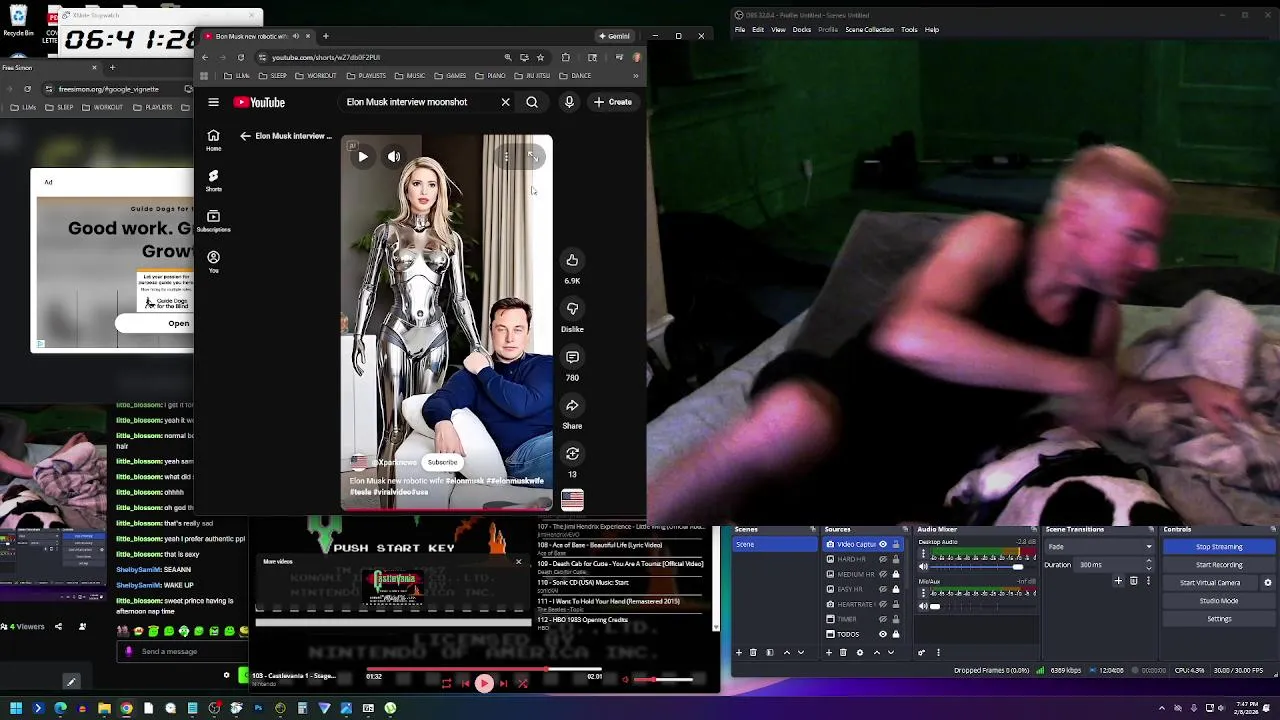Open the Gemini button in Chrome
The height and width of the screenshot is (720, 1280).
(x=614, y=36)
